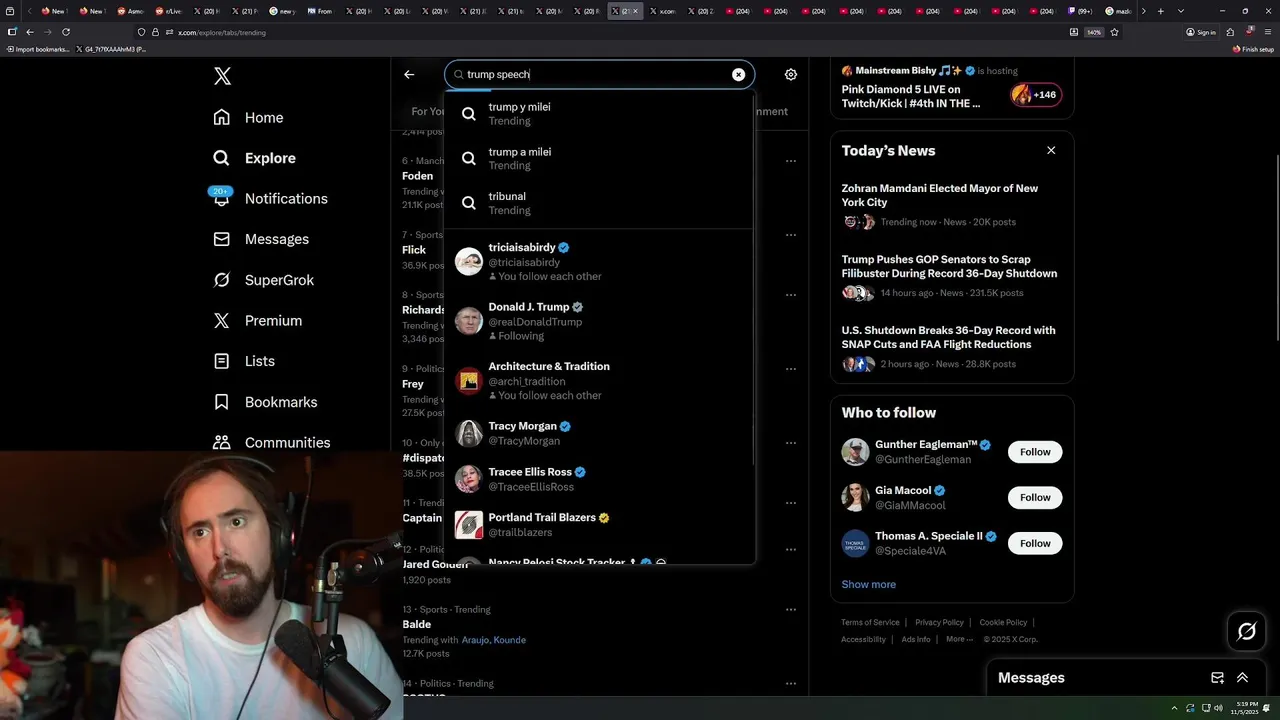
Task: Open Premium in the sidebar
Action: click(x=258, y=320)
